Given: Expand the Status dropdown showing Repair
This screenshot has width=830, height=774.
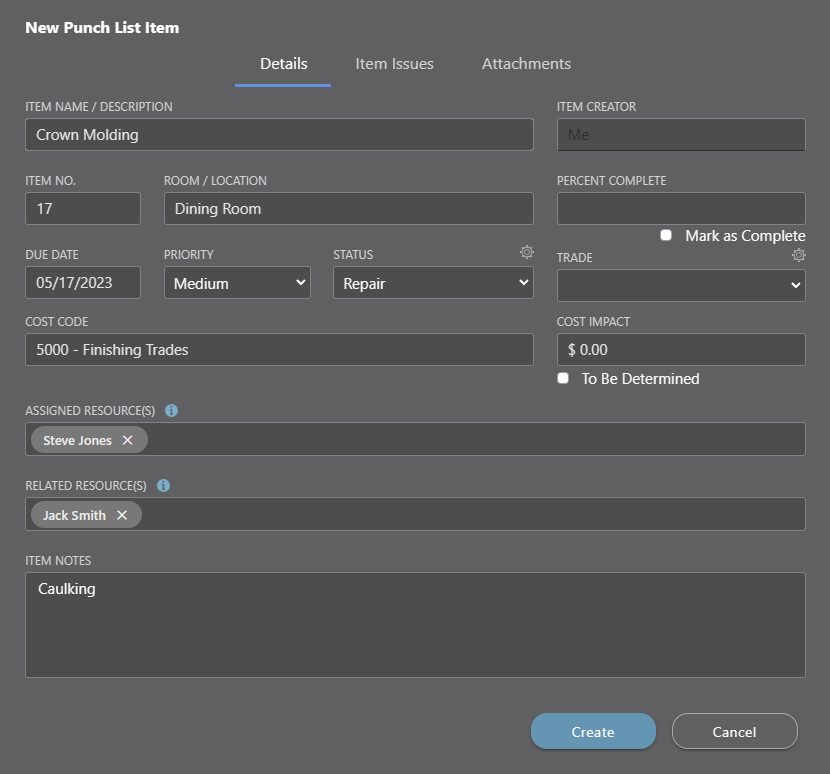Looking at the screenshot, I should pyautogui.click(x=433, y=283).
